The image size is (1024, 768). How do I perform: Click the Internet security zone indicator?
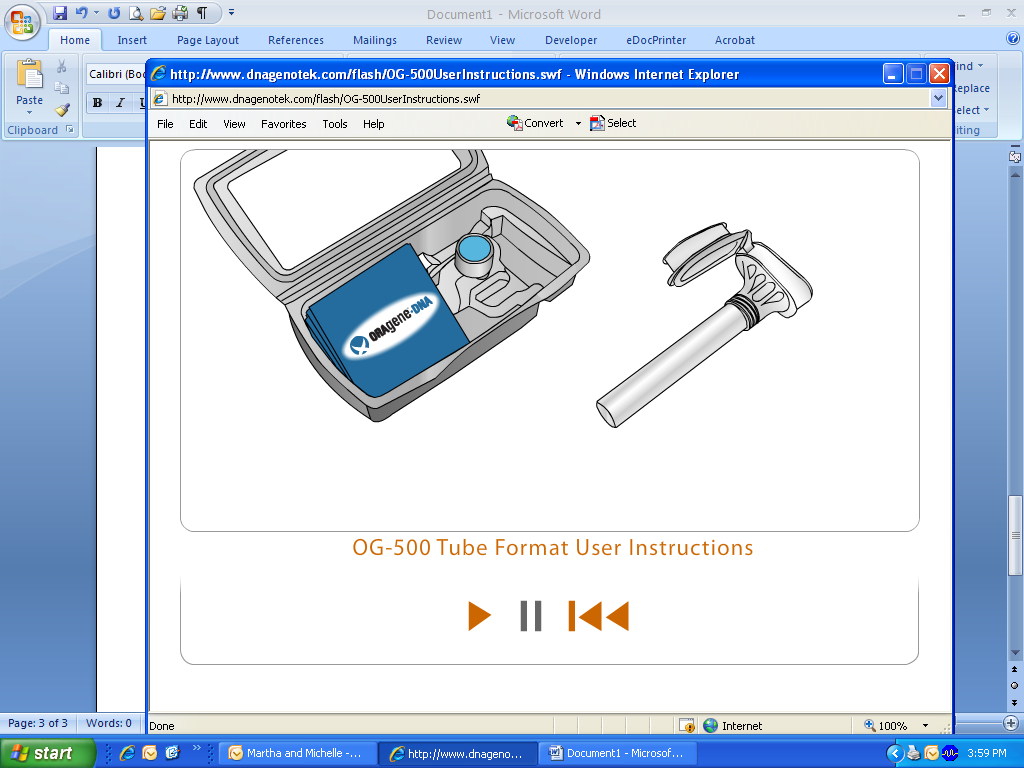pyautogui.click(x=733, y=726)
